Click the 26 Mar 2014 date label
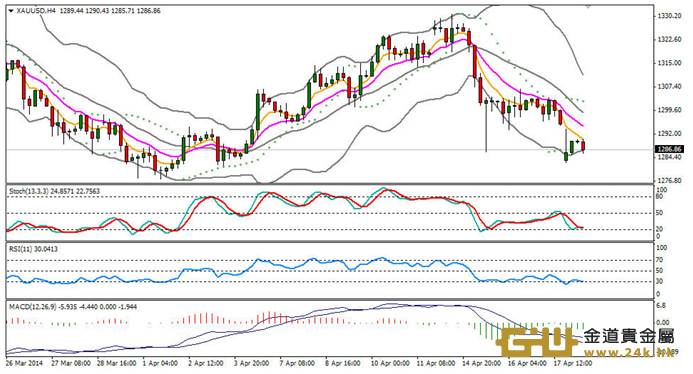The width and height of the screenshot is (693, 374). [x=24, y=363]
